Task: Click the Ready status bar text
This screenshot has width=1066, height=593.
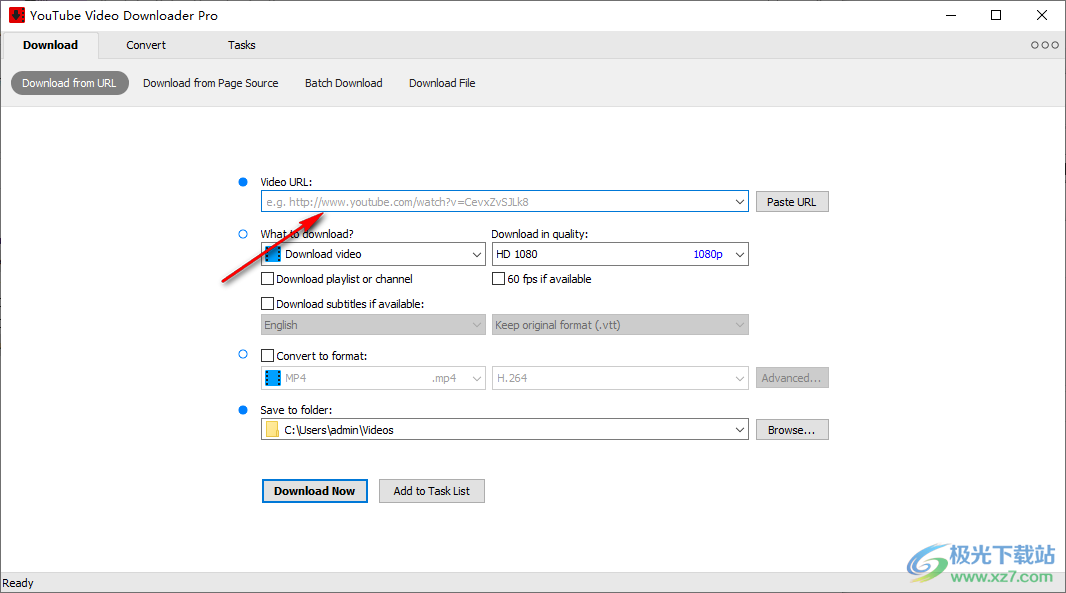Action: tap(18, 583)
